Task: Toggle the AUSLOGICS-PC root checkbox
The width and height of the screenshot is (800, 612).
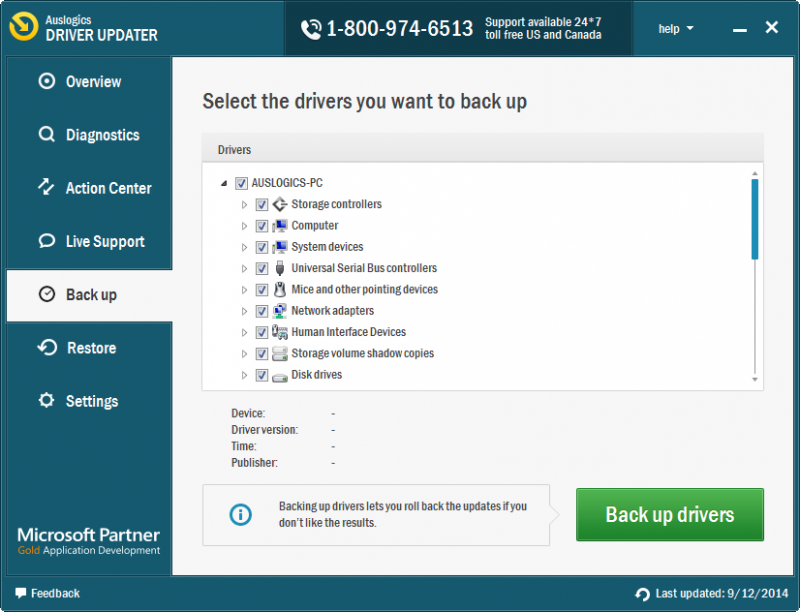Action: click(241, 183)
